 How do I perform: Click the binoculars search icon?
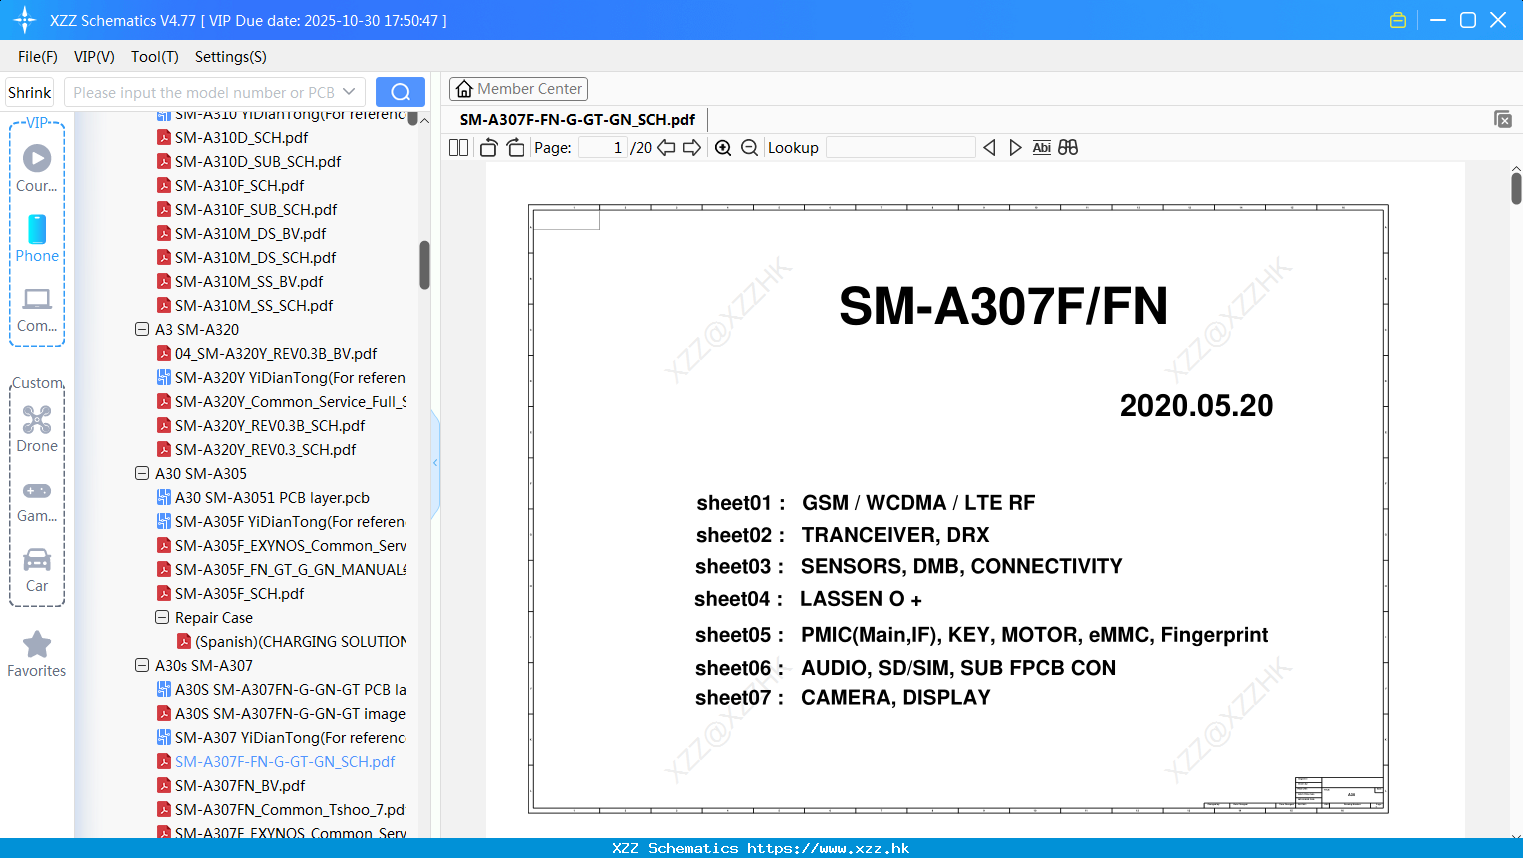[x=1068, y=148]
